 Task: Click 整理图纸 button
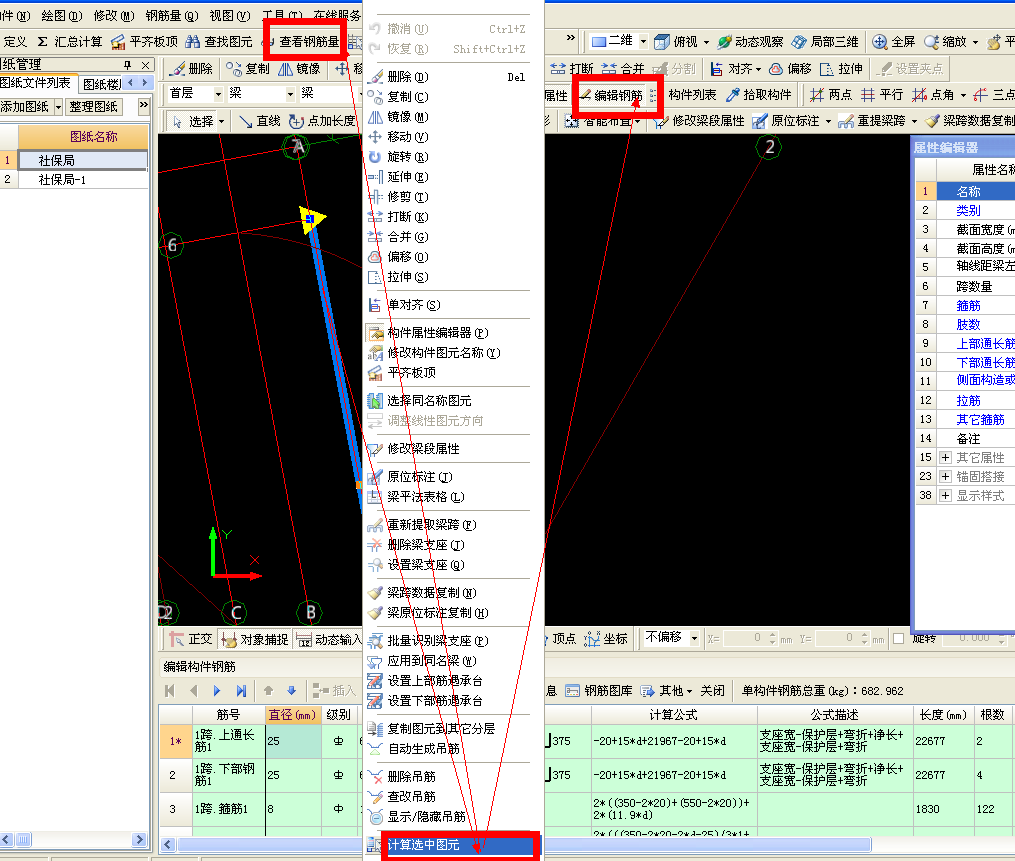(94, 107)
